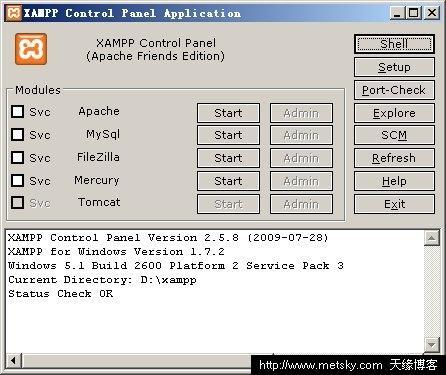Click 'Windows 5.1 Build 2600' log line
The height and width of the screenshot is (375, 446).
(x=176, y=266)
